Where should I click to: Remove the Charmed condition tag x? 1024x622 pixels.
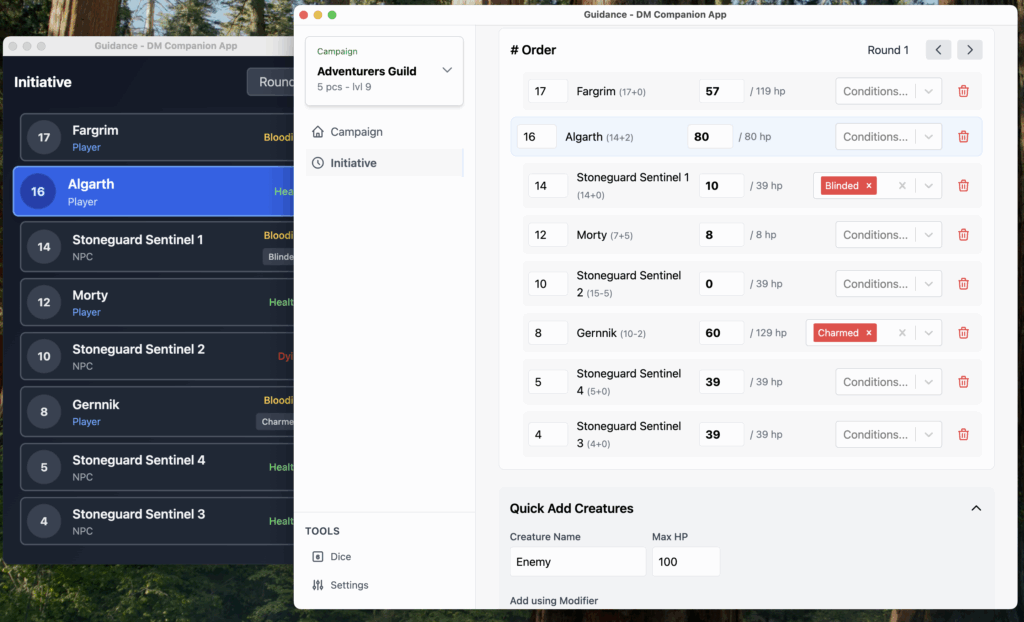pos(869,333)
